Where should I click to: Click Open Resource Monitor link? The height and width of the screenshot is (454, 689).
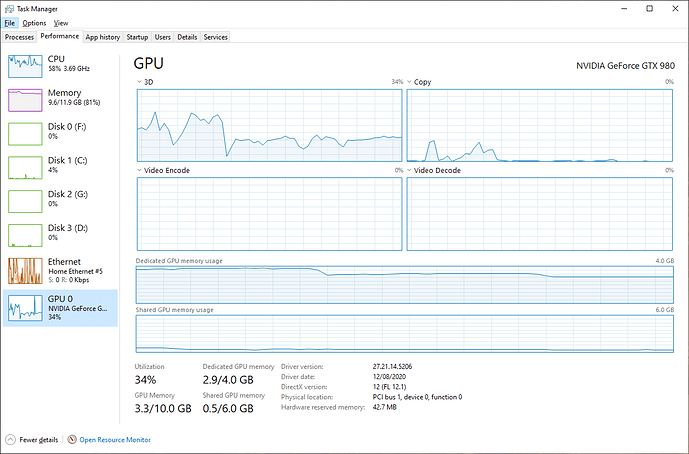(115, 440)
